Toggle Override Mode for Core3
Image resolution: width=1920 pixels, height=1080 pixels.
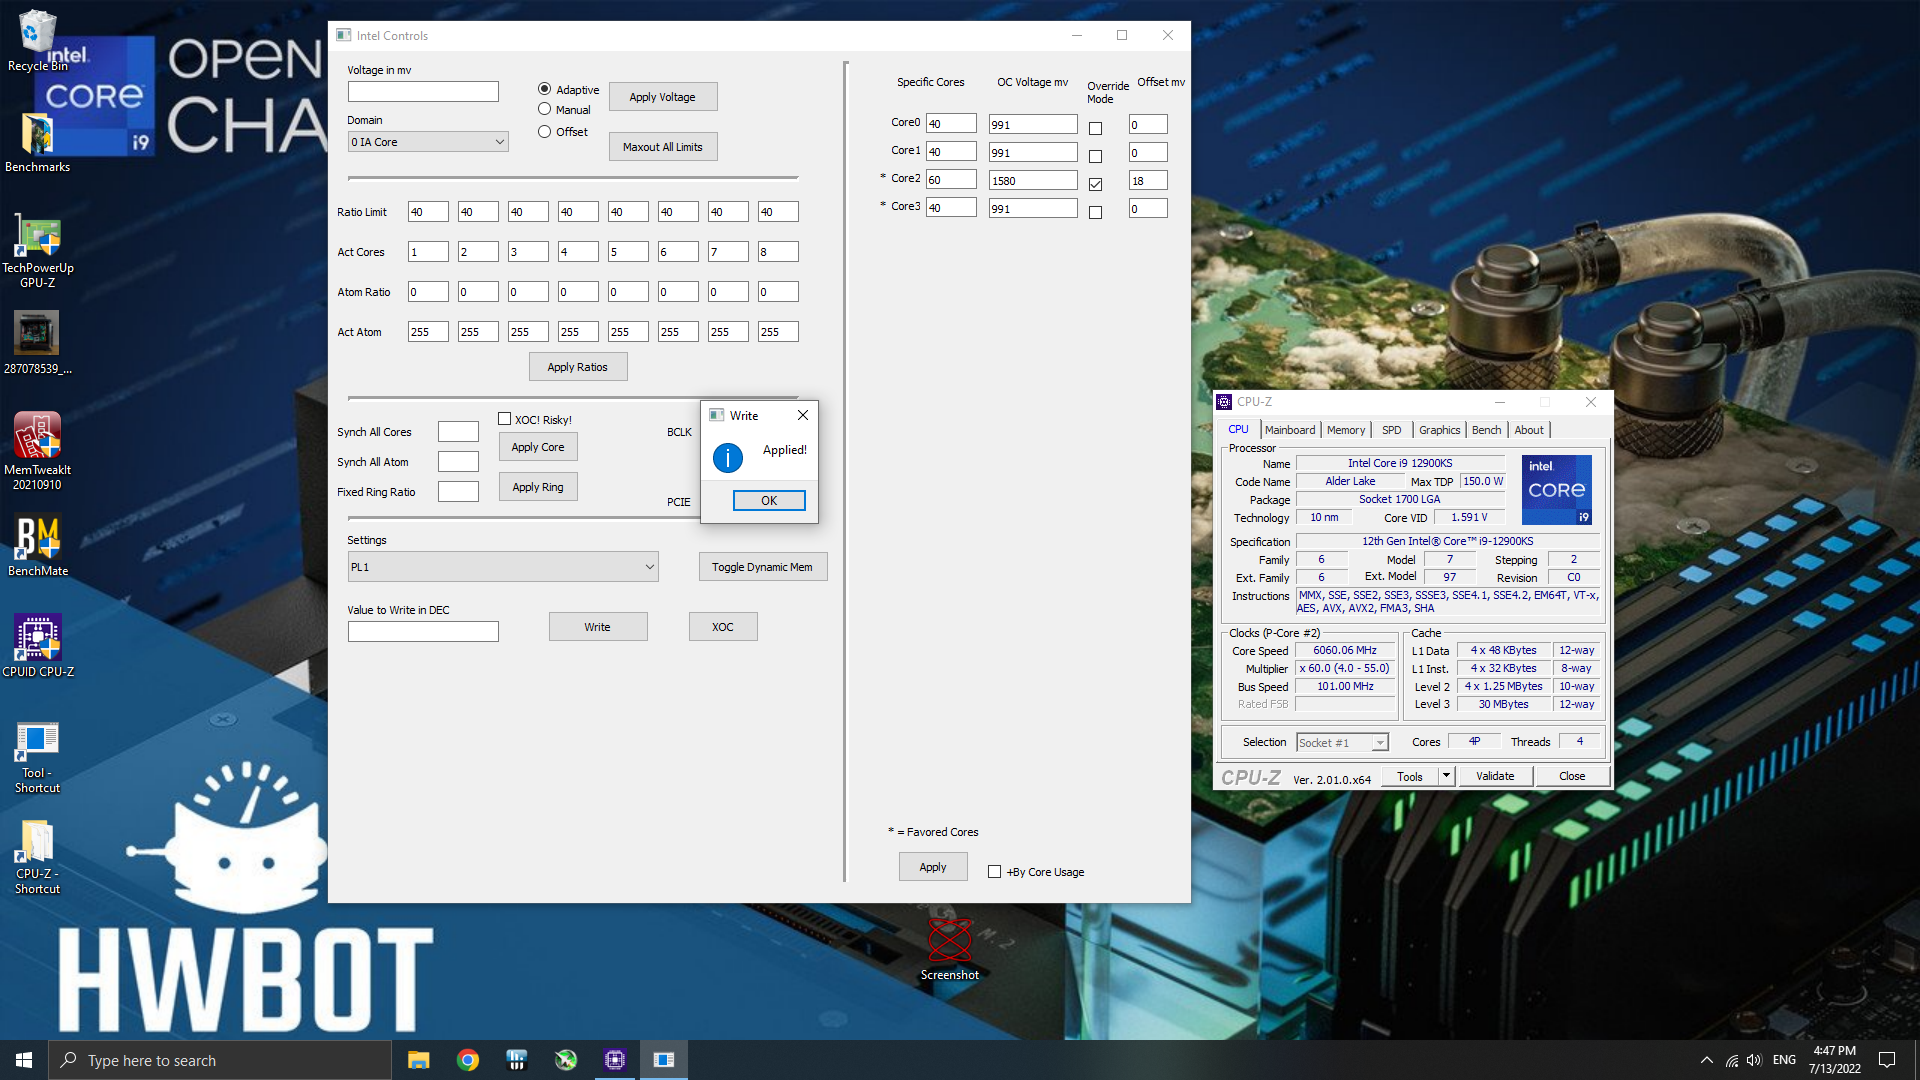click(1096, 212)
